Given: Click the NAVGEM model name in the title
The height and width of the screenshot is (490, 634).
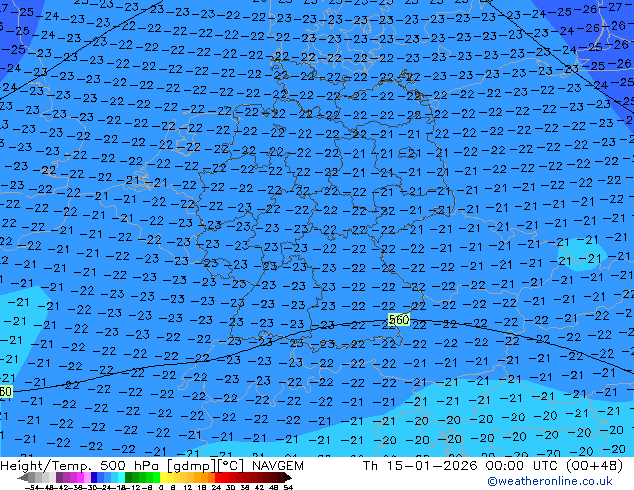Looking at the screenshot, I should [277, 466].
